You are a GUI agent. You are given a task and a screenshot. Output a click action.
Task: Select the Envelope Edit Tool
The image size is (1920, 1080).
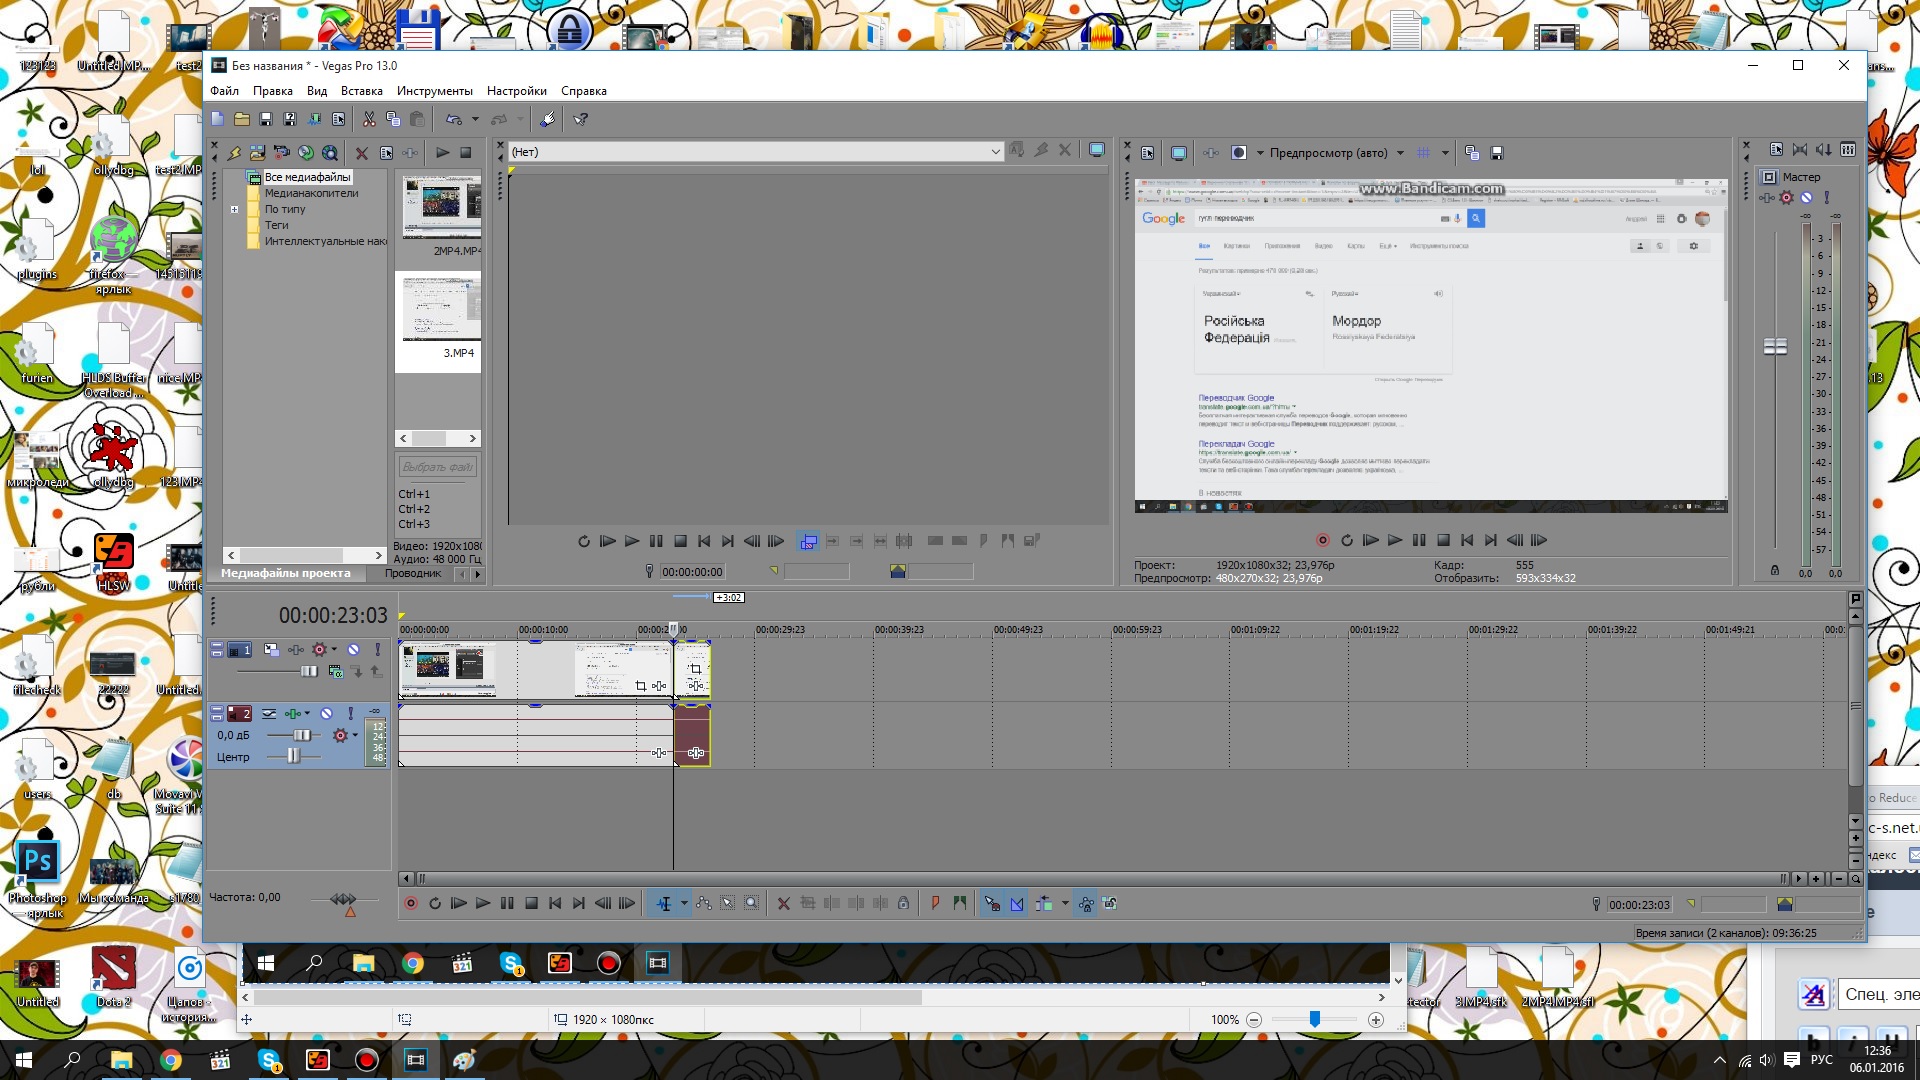pyautogui.click(x=704, y=904)
